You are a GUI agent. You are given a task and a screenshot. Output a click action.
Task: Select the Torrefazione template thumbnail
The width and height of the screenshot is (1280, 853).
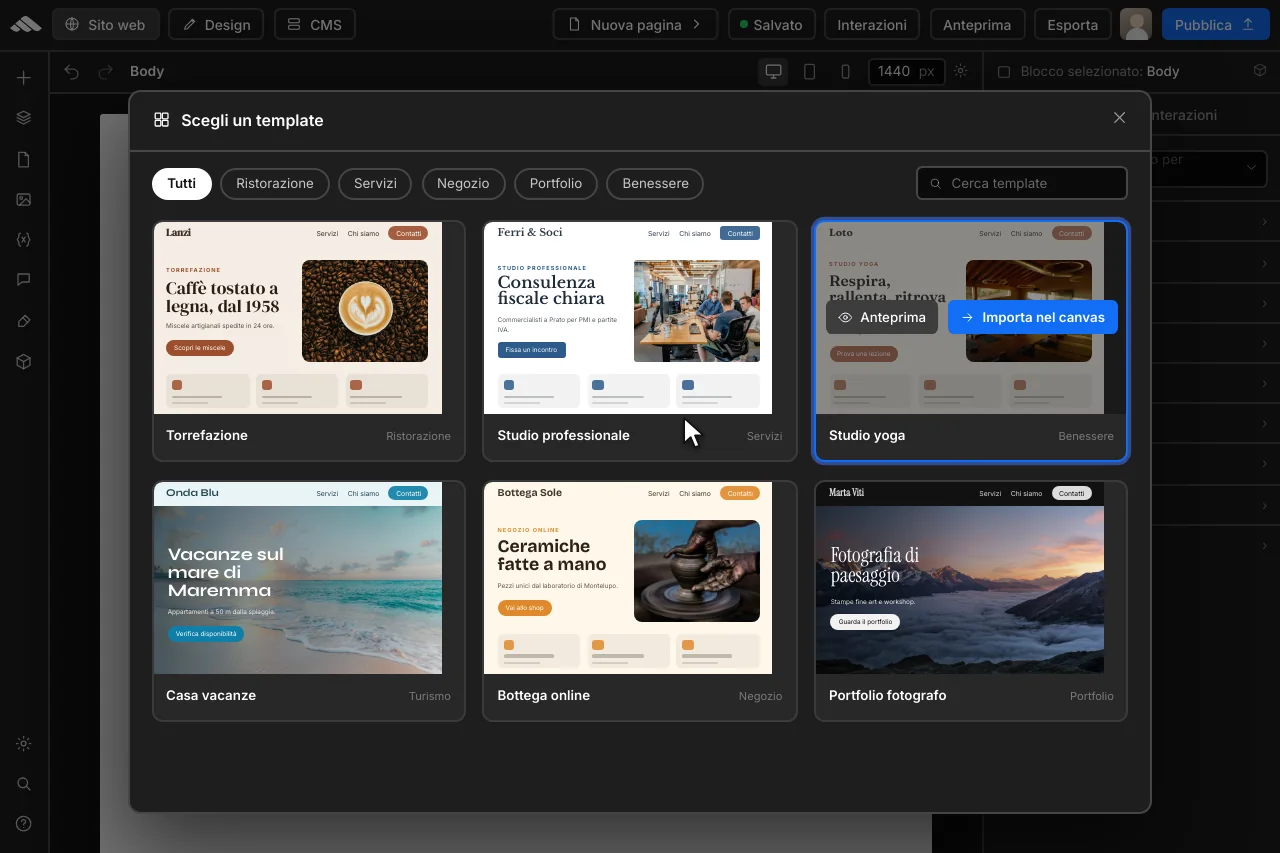click(x=298, y=318)
